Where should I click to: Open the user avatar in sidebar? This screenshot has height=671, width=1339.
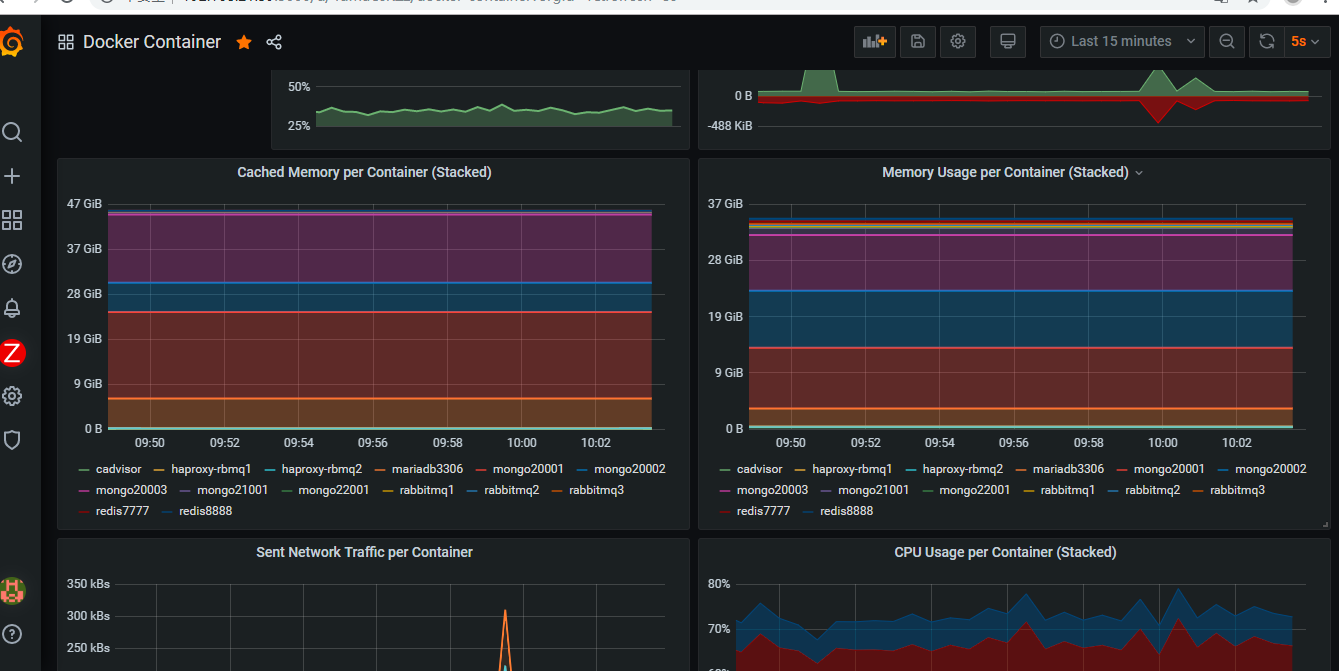click(x=12, y=590)
